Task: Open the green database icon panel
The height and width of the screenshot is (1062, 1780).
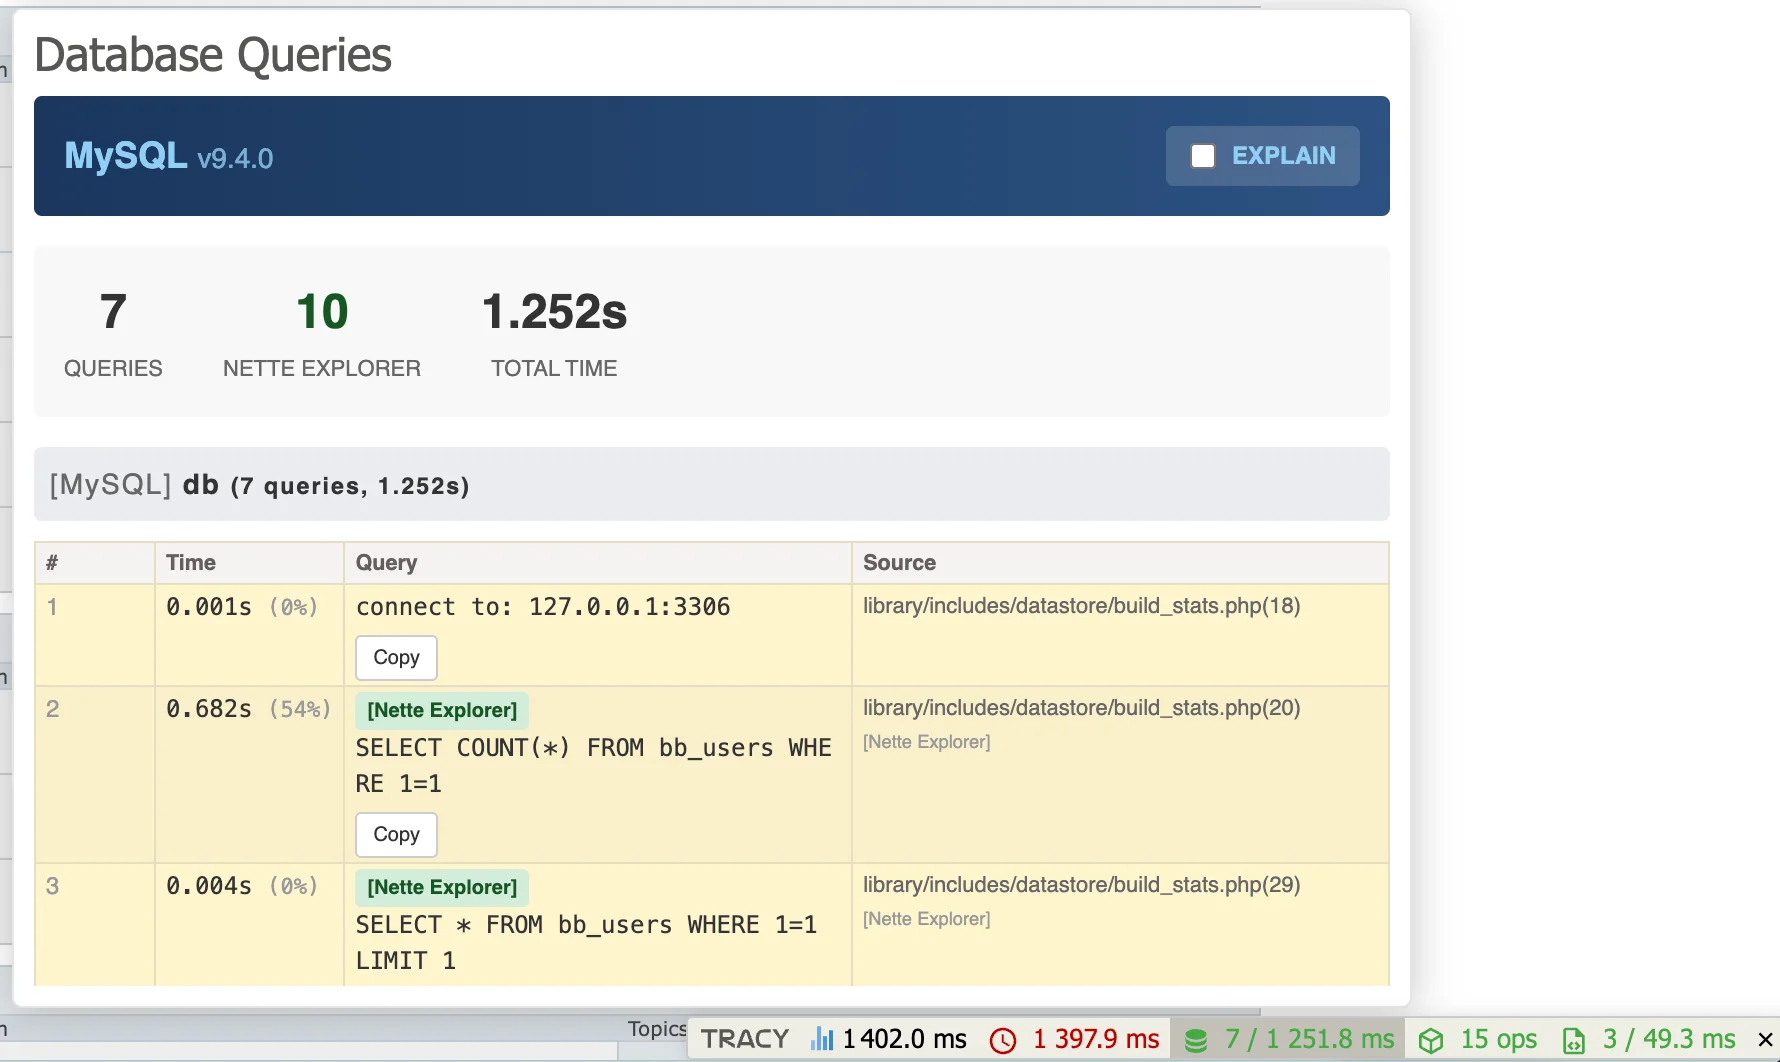Action: pos(1196,1040)
